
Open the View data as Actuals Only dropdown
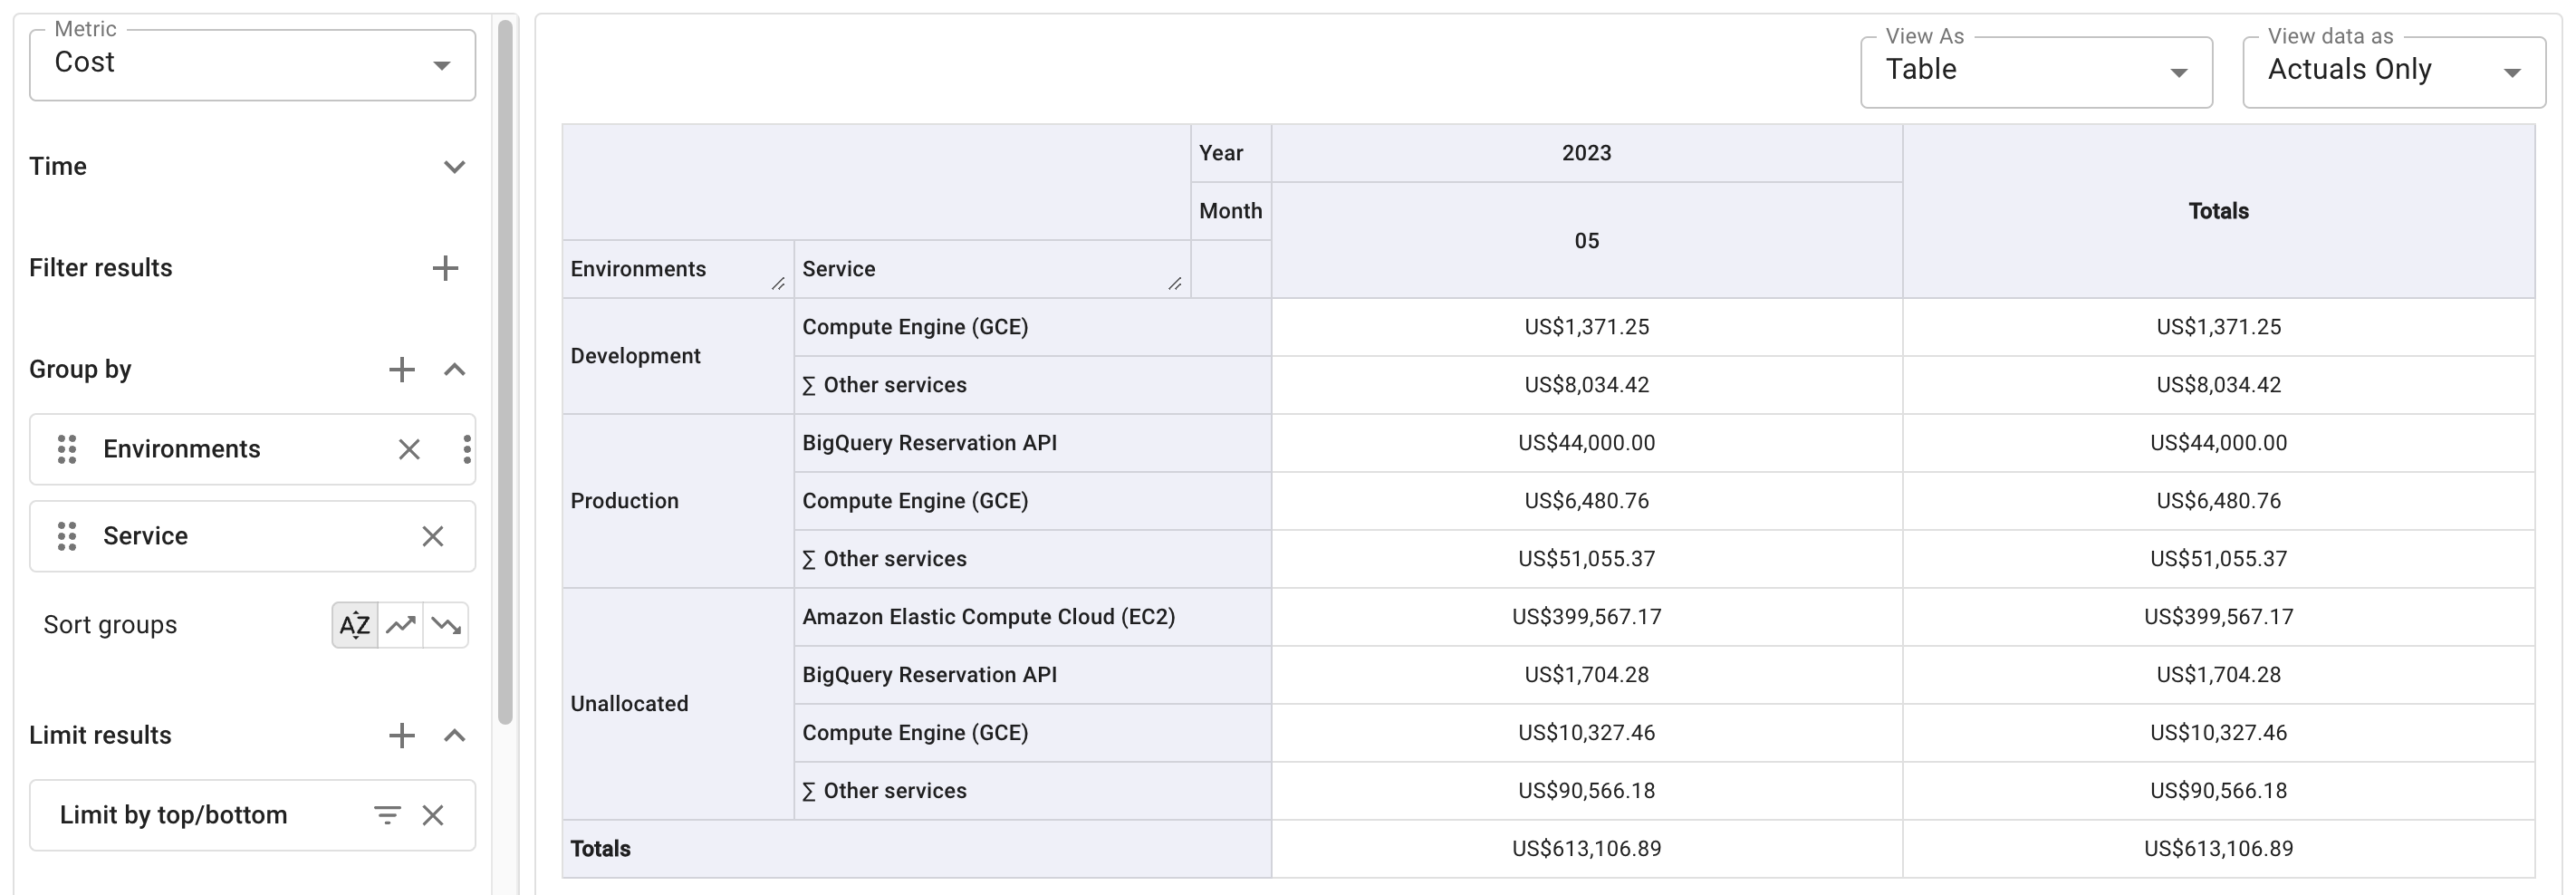(2393, 72)
